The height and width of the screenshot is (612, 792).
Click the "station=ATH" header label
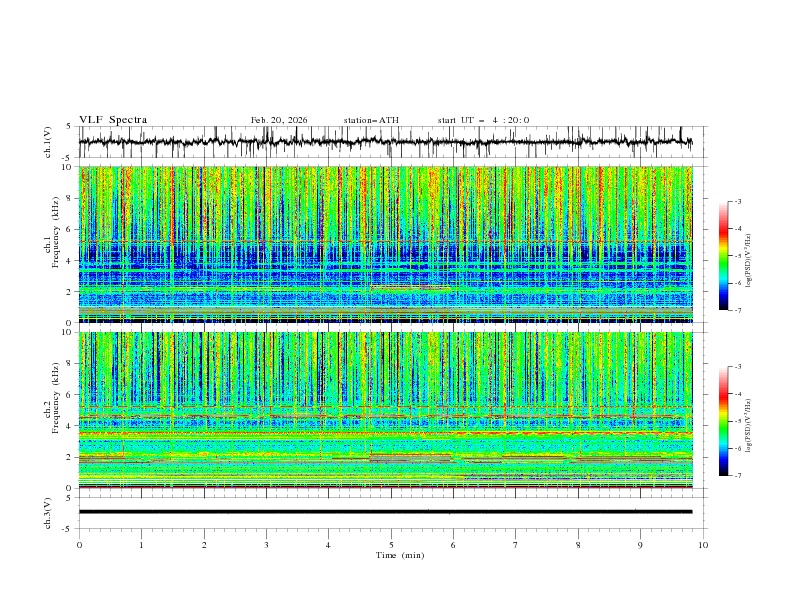coord(371,120)
